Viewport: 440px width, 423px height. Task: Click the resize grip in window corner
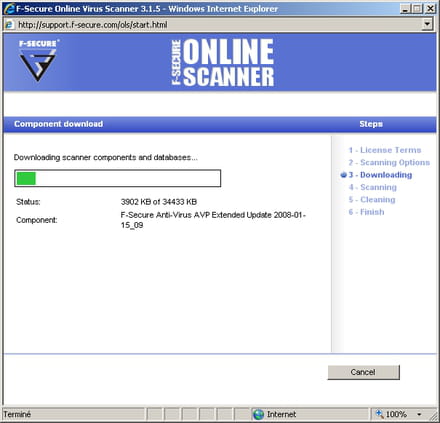433,415
